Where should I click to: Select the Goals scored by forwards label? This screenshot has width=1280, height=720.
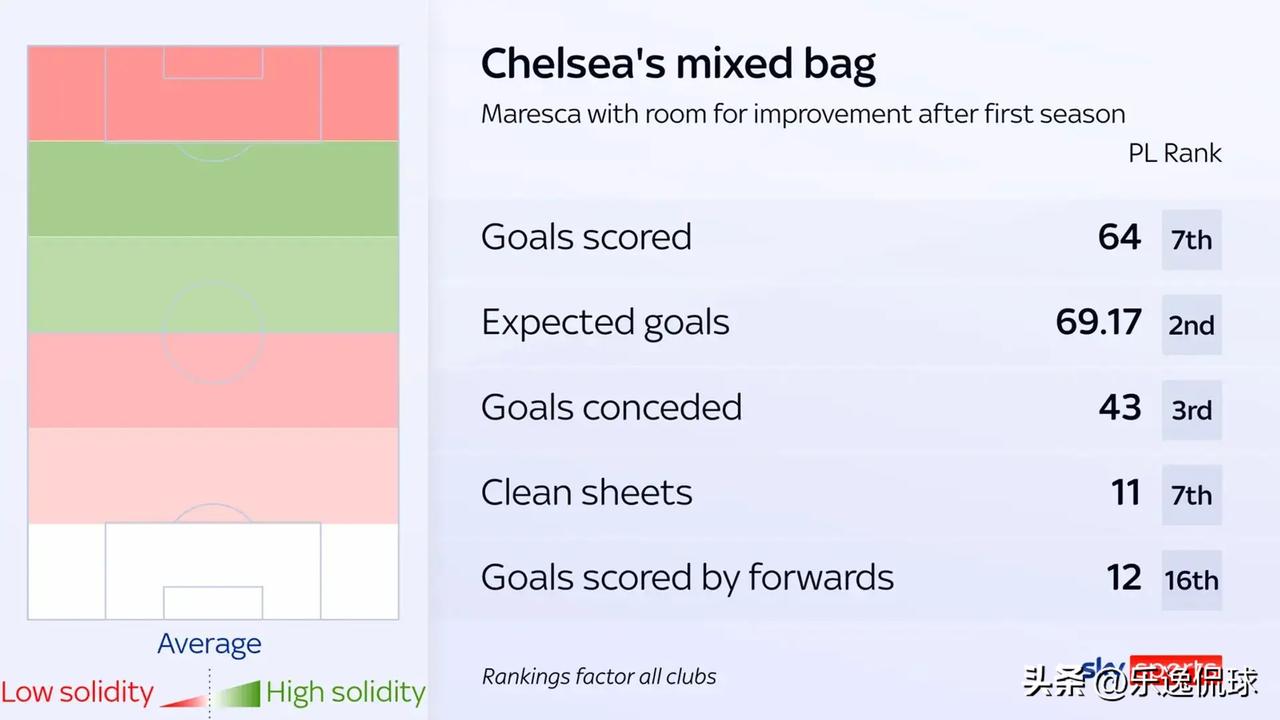[687, 577]
